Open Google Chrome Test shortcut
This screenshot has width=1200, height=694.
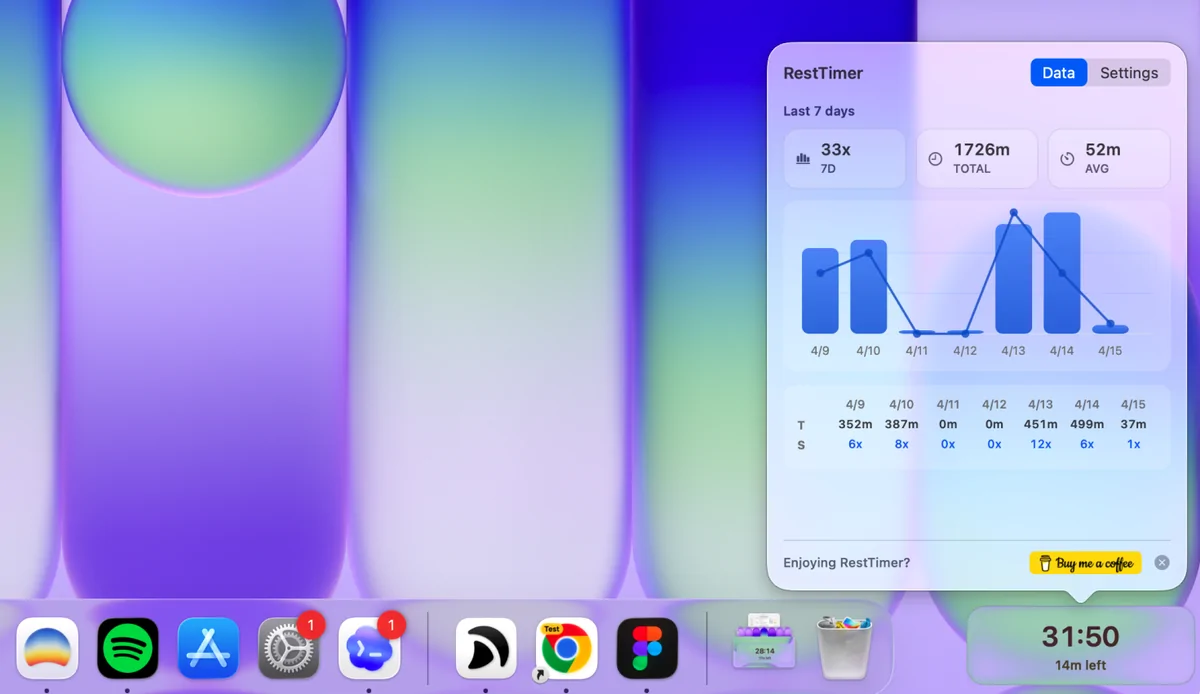pos(566,648)
